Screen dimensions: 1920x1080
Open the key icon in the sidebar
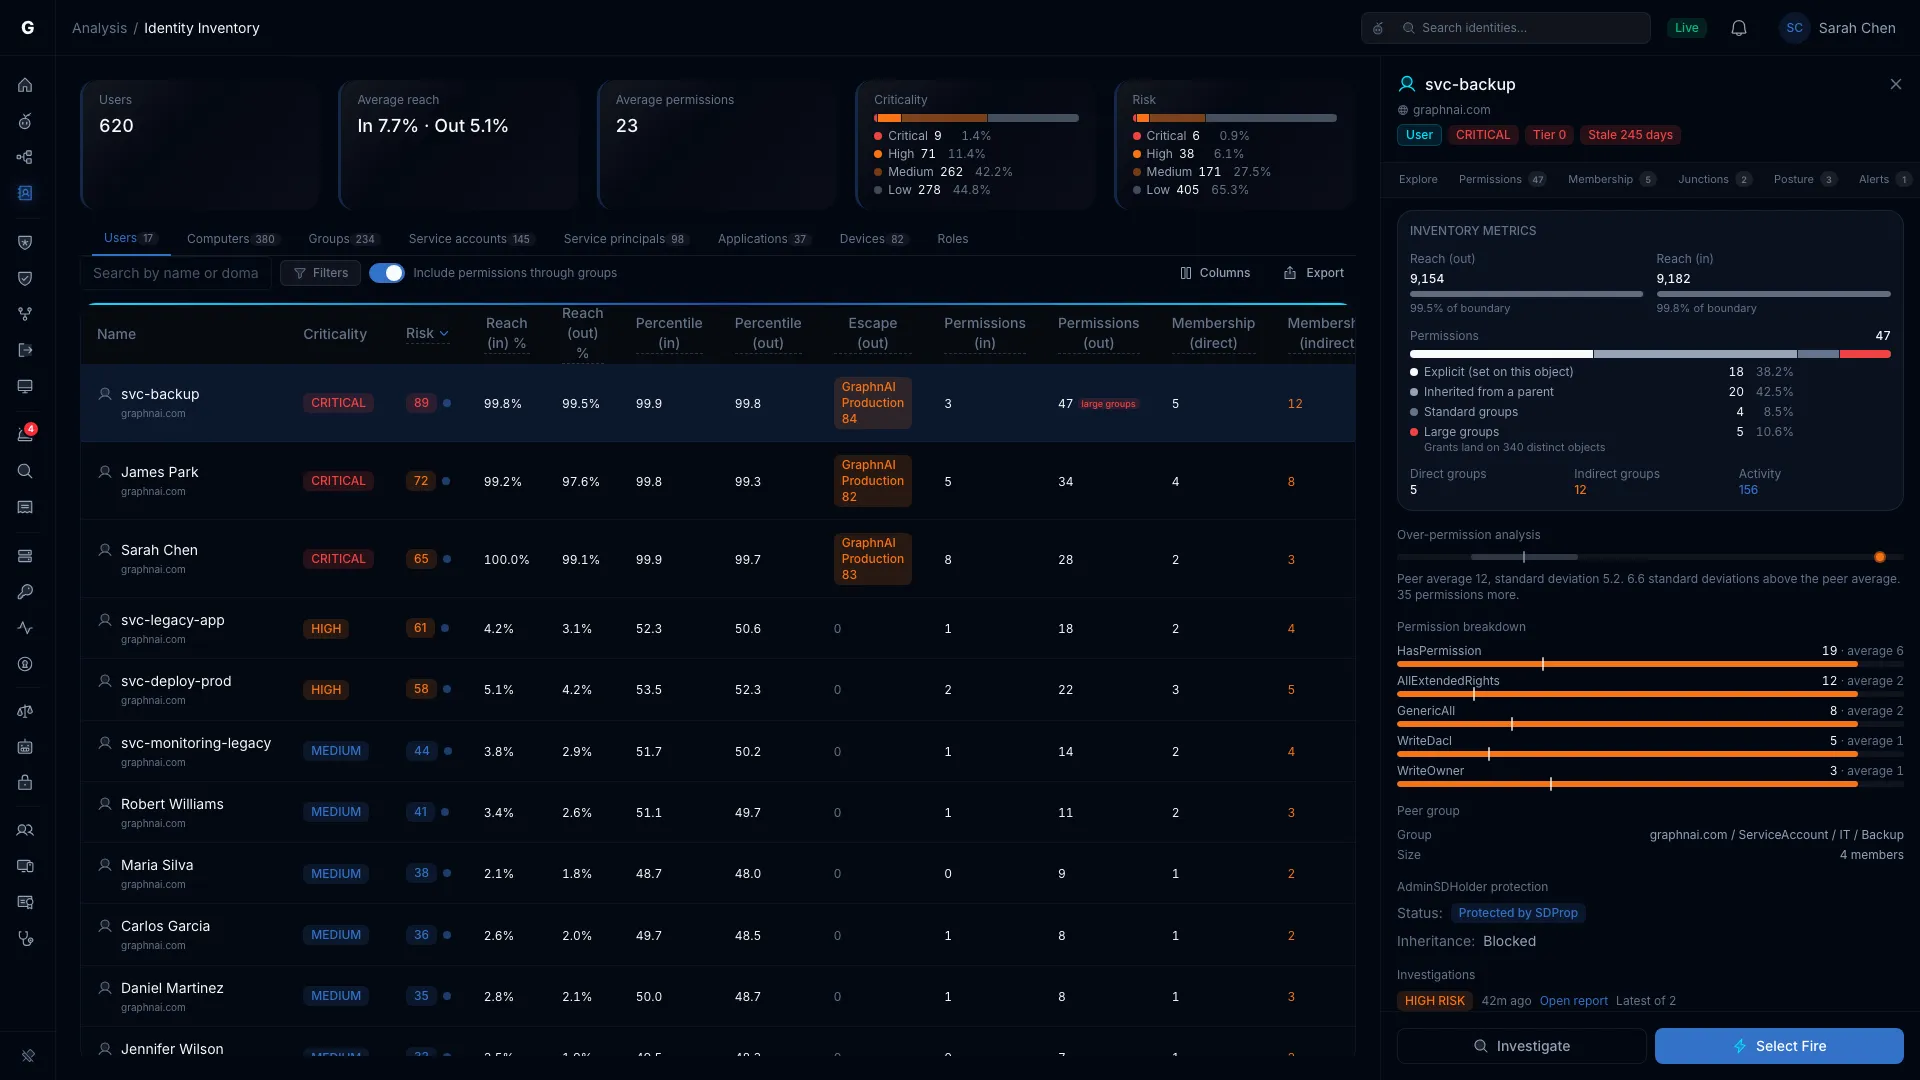(x=25, y=592)
